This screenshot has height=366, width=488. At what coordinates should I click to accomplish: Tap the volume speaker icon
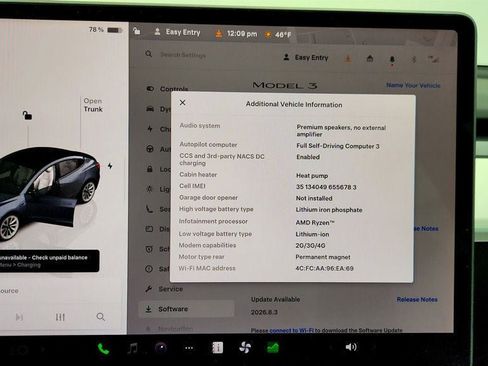tap(351, 347)
